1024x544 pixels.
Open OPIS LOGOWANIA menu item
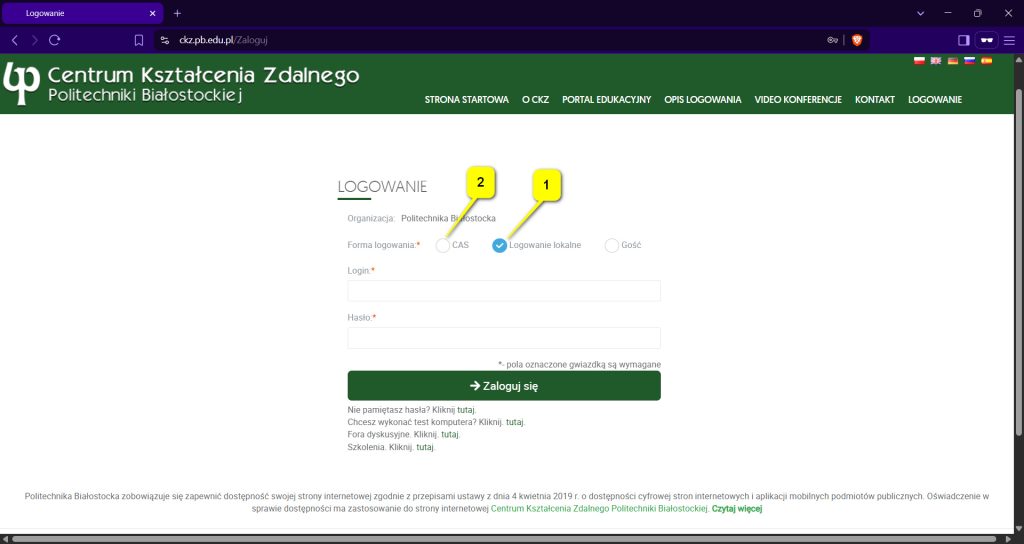point(703,100)
